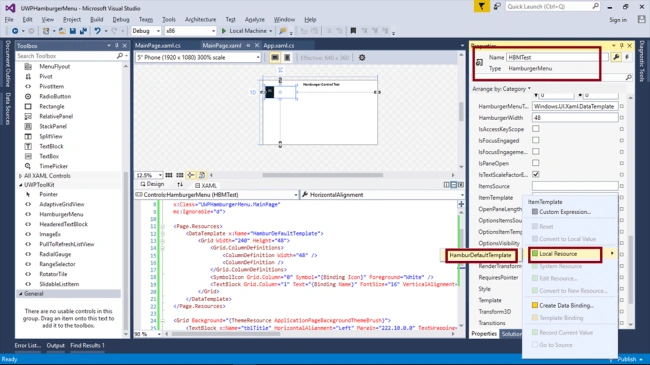Open the Debug configuration dropdown
Image resolution: width=650 pixels, height=365 pixels.
146,31
